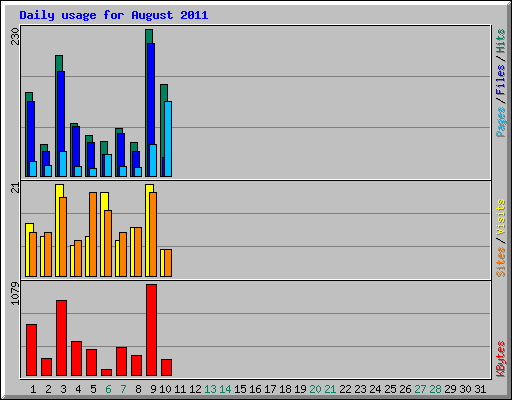Screen dimensions: 512x400
Task: Click day label "24" on the axis
Action: 375,389
